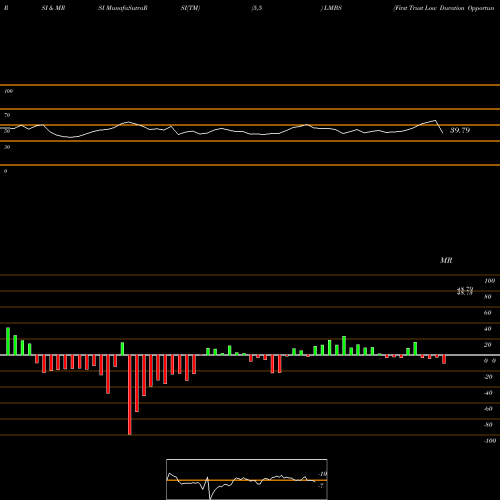Click the RSI axis label 70
This screenshot has height=500, width=500.
pyautogui.click(x=7, y=115)
